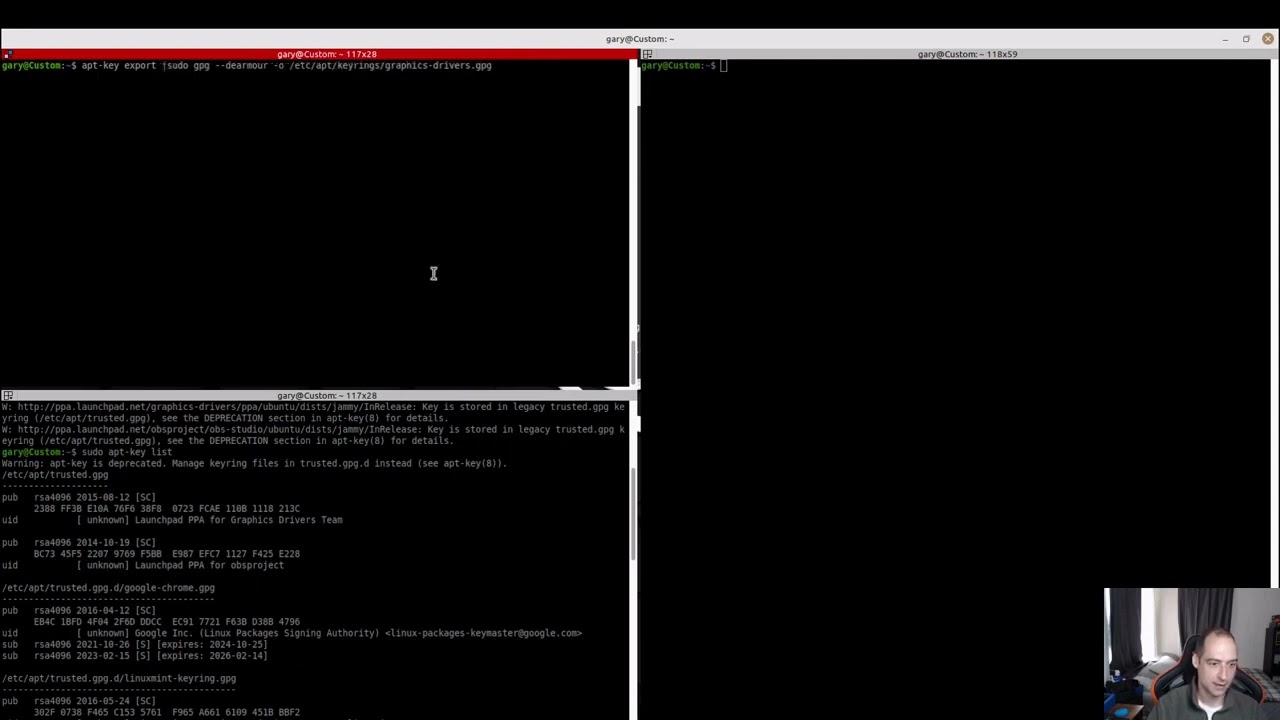This screenshot has height=720, width=1280.
Task: Click fingerprint starting '302F 0738 F465'
Action: 166,713
